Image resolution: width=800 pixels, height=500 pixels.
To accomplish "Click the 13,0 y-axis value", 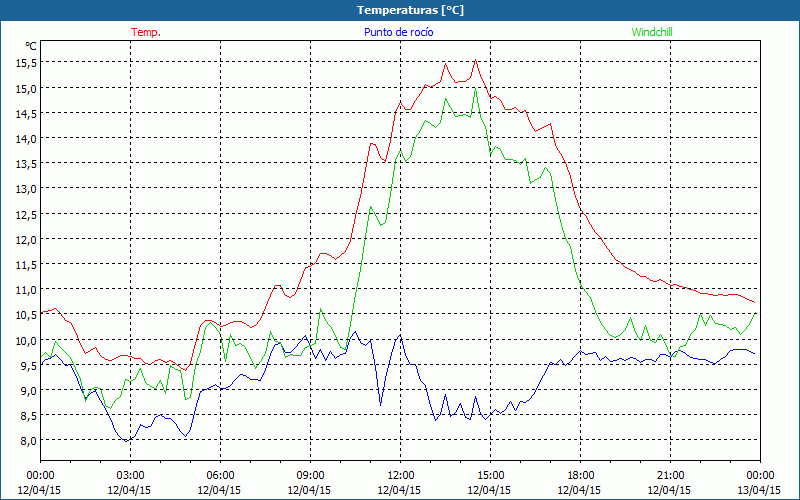I will [27, 189].
